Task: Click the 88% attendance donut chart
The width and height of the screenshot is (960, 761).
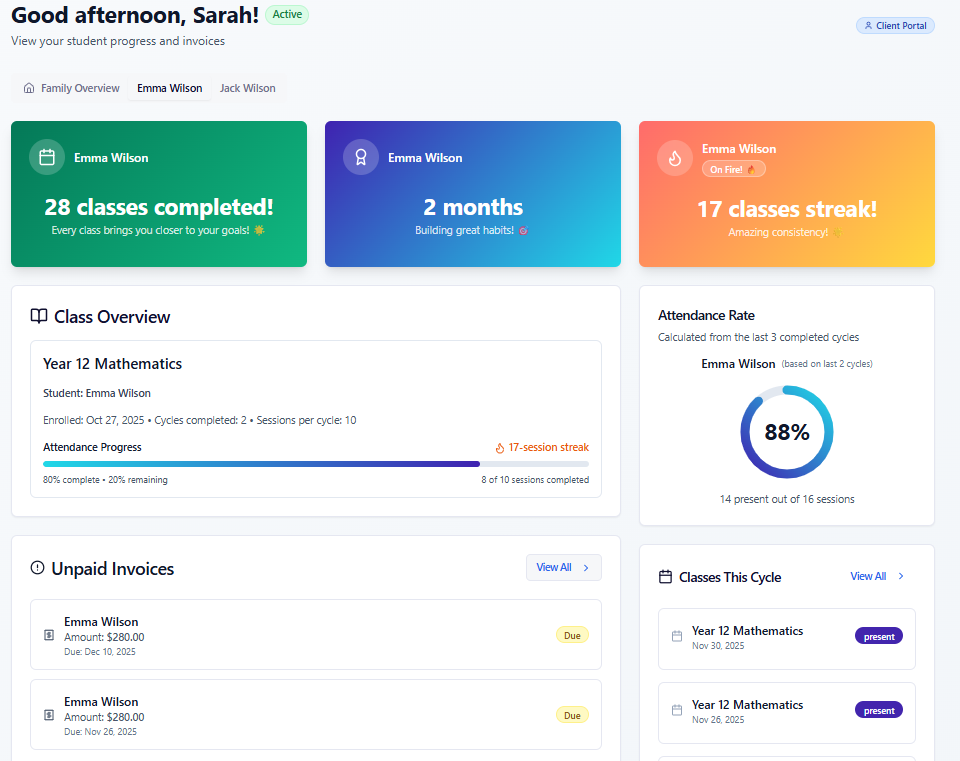Action: (x=786, y=431)
